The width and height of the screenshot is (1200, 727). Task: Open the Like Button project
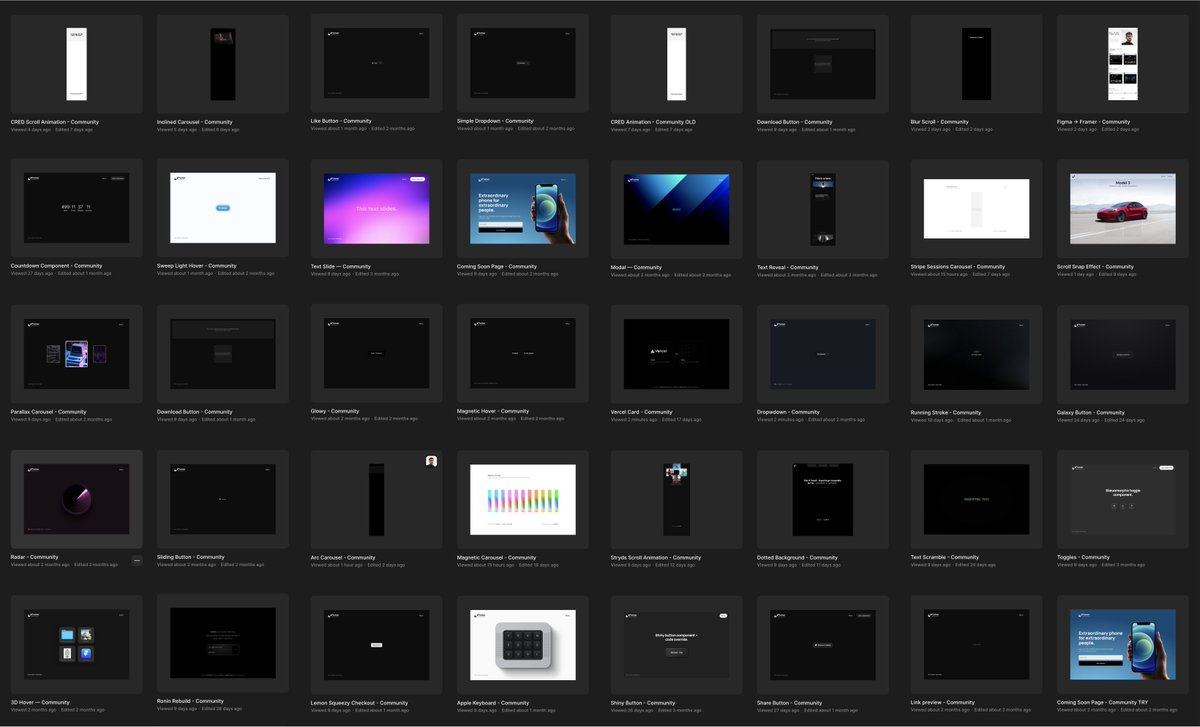click(x=372, y=63)
